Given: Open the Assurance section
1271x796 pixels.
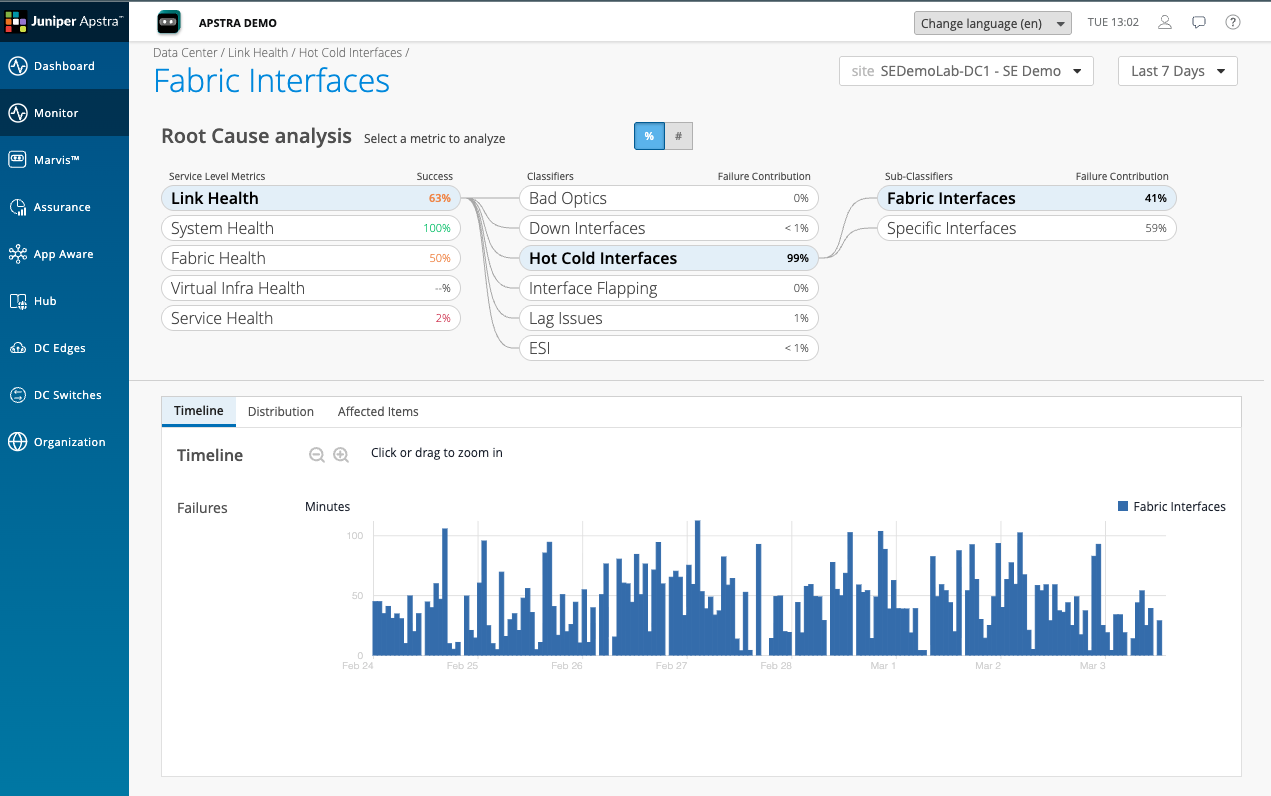Looking at the screenshot, I should [x=64, y=206].
